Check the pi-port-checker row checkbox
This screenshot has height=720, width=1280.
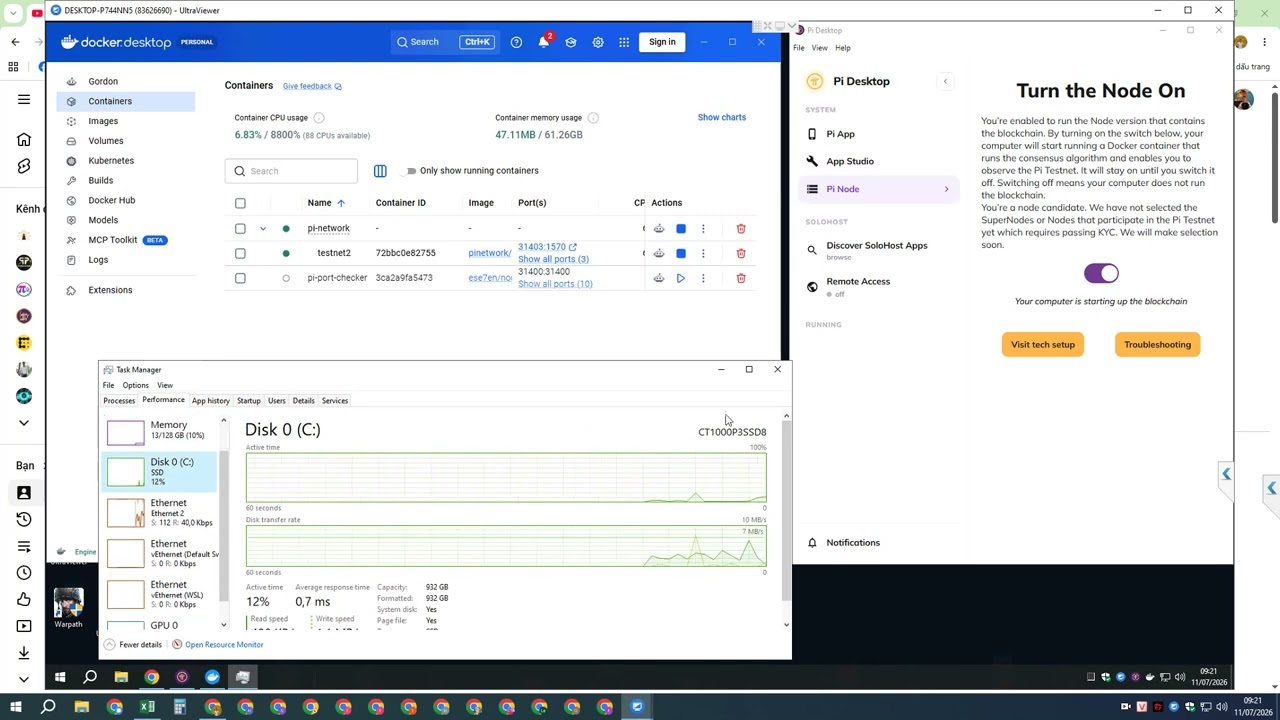click(x=240, y=278)
